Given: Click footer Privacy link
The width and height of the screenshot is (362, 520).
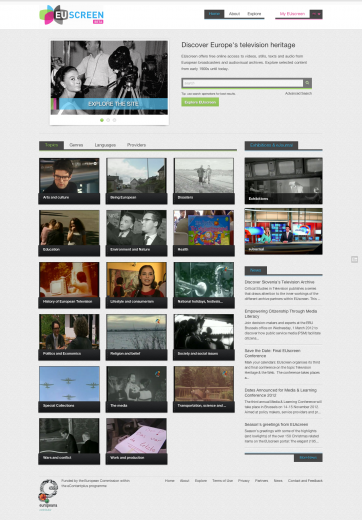Looking at the screenshot, I should coord(244,481).
